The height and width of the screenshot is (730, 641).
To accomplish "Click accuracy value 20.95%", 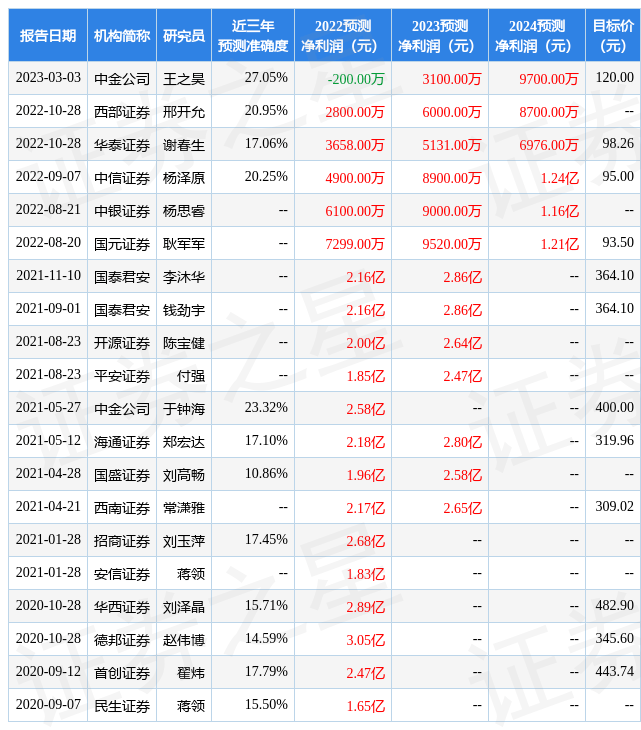I will tap(266, 110).
